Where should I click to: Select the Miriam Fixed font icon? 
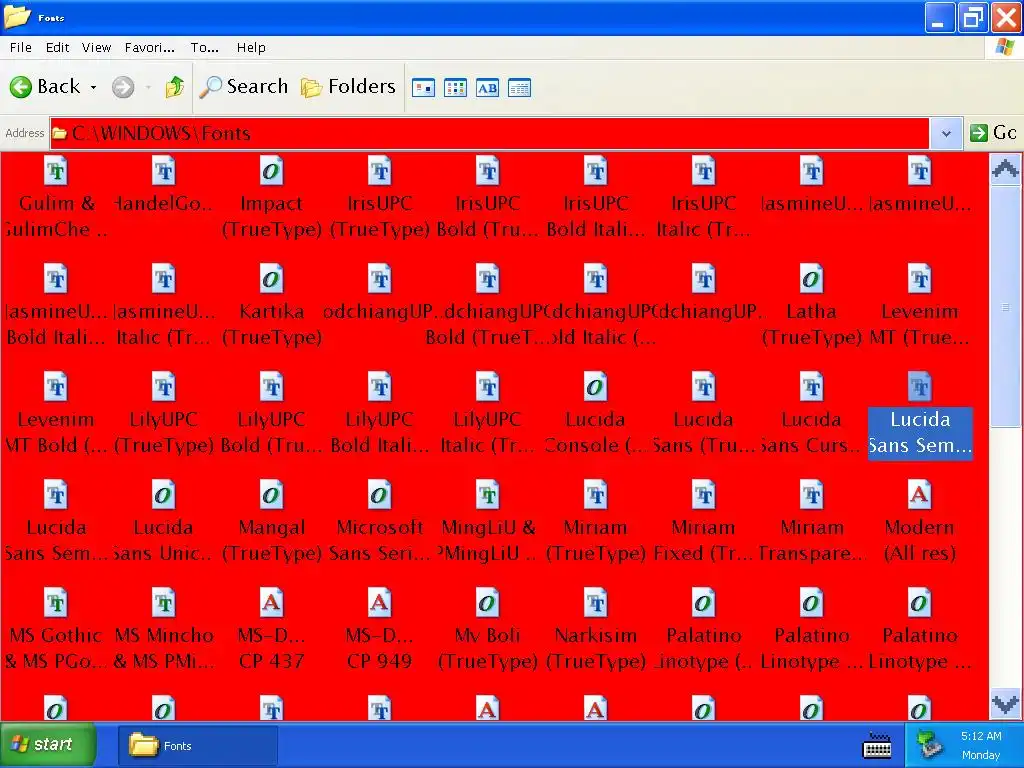[x=703, y=495]
